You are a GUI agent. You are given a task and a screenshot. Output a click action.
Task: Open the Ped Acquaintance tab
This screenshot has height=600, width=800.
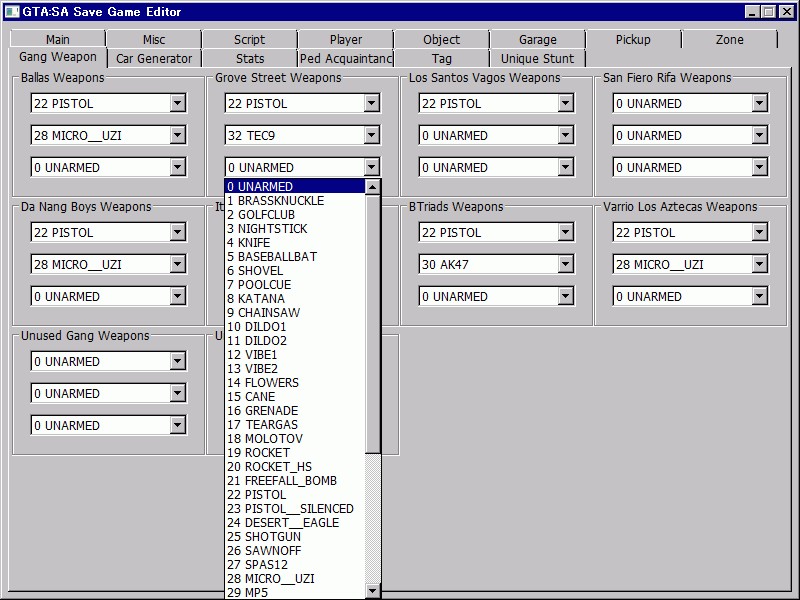[346, 58]
